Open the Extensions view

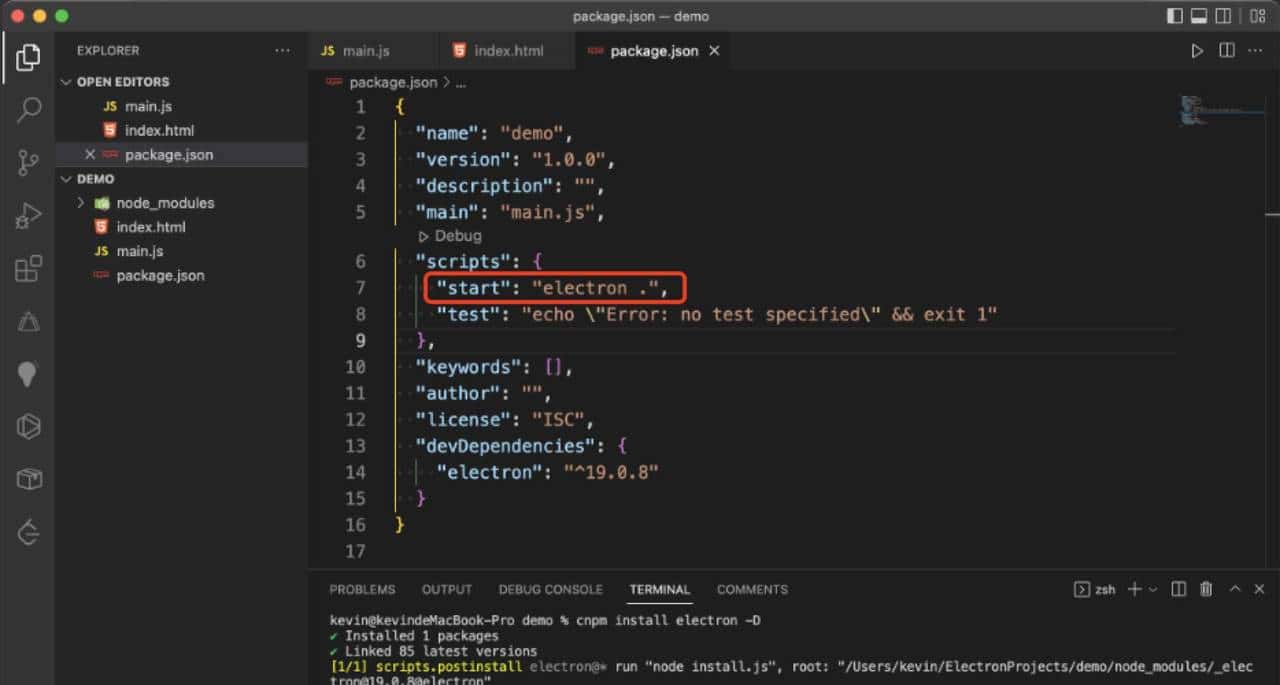click(29, 268)
